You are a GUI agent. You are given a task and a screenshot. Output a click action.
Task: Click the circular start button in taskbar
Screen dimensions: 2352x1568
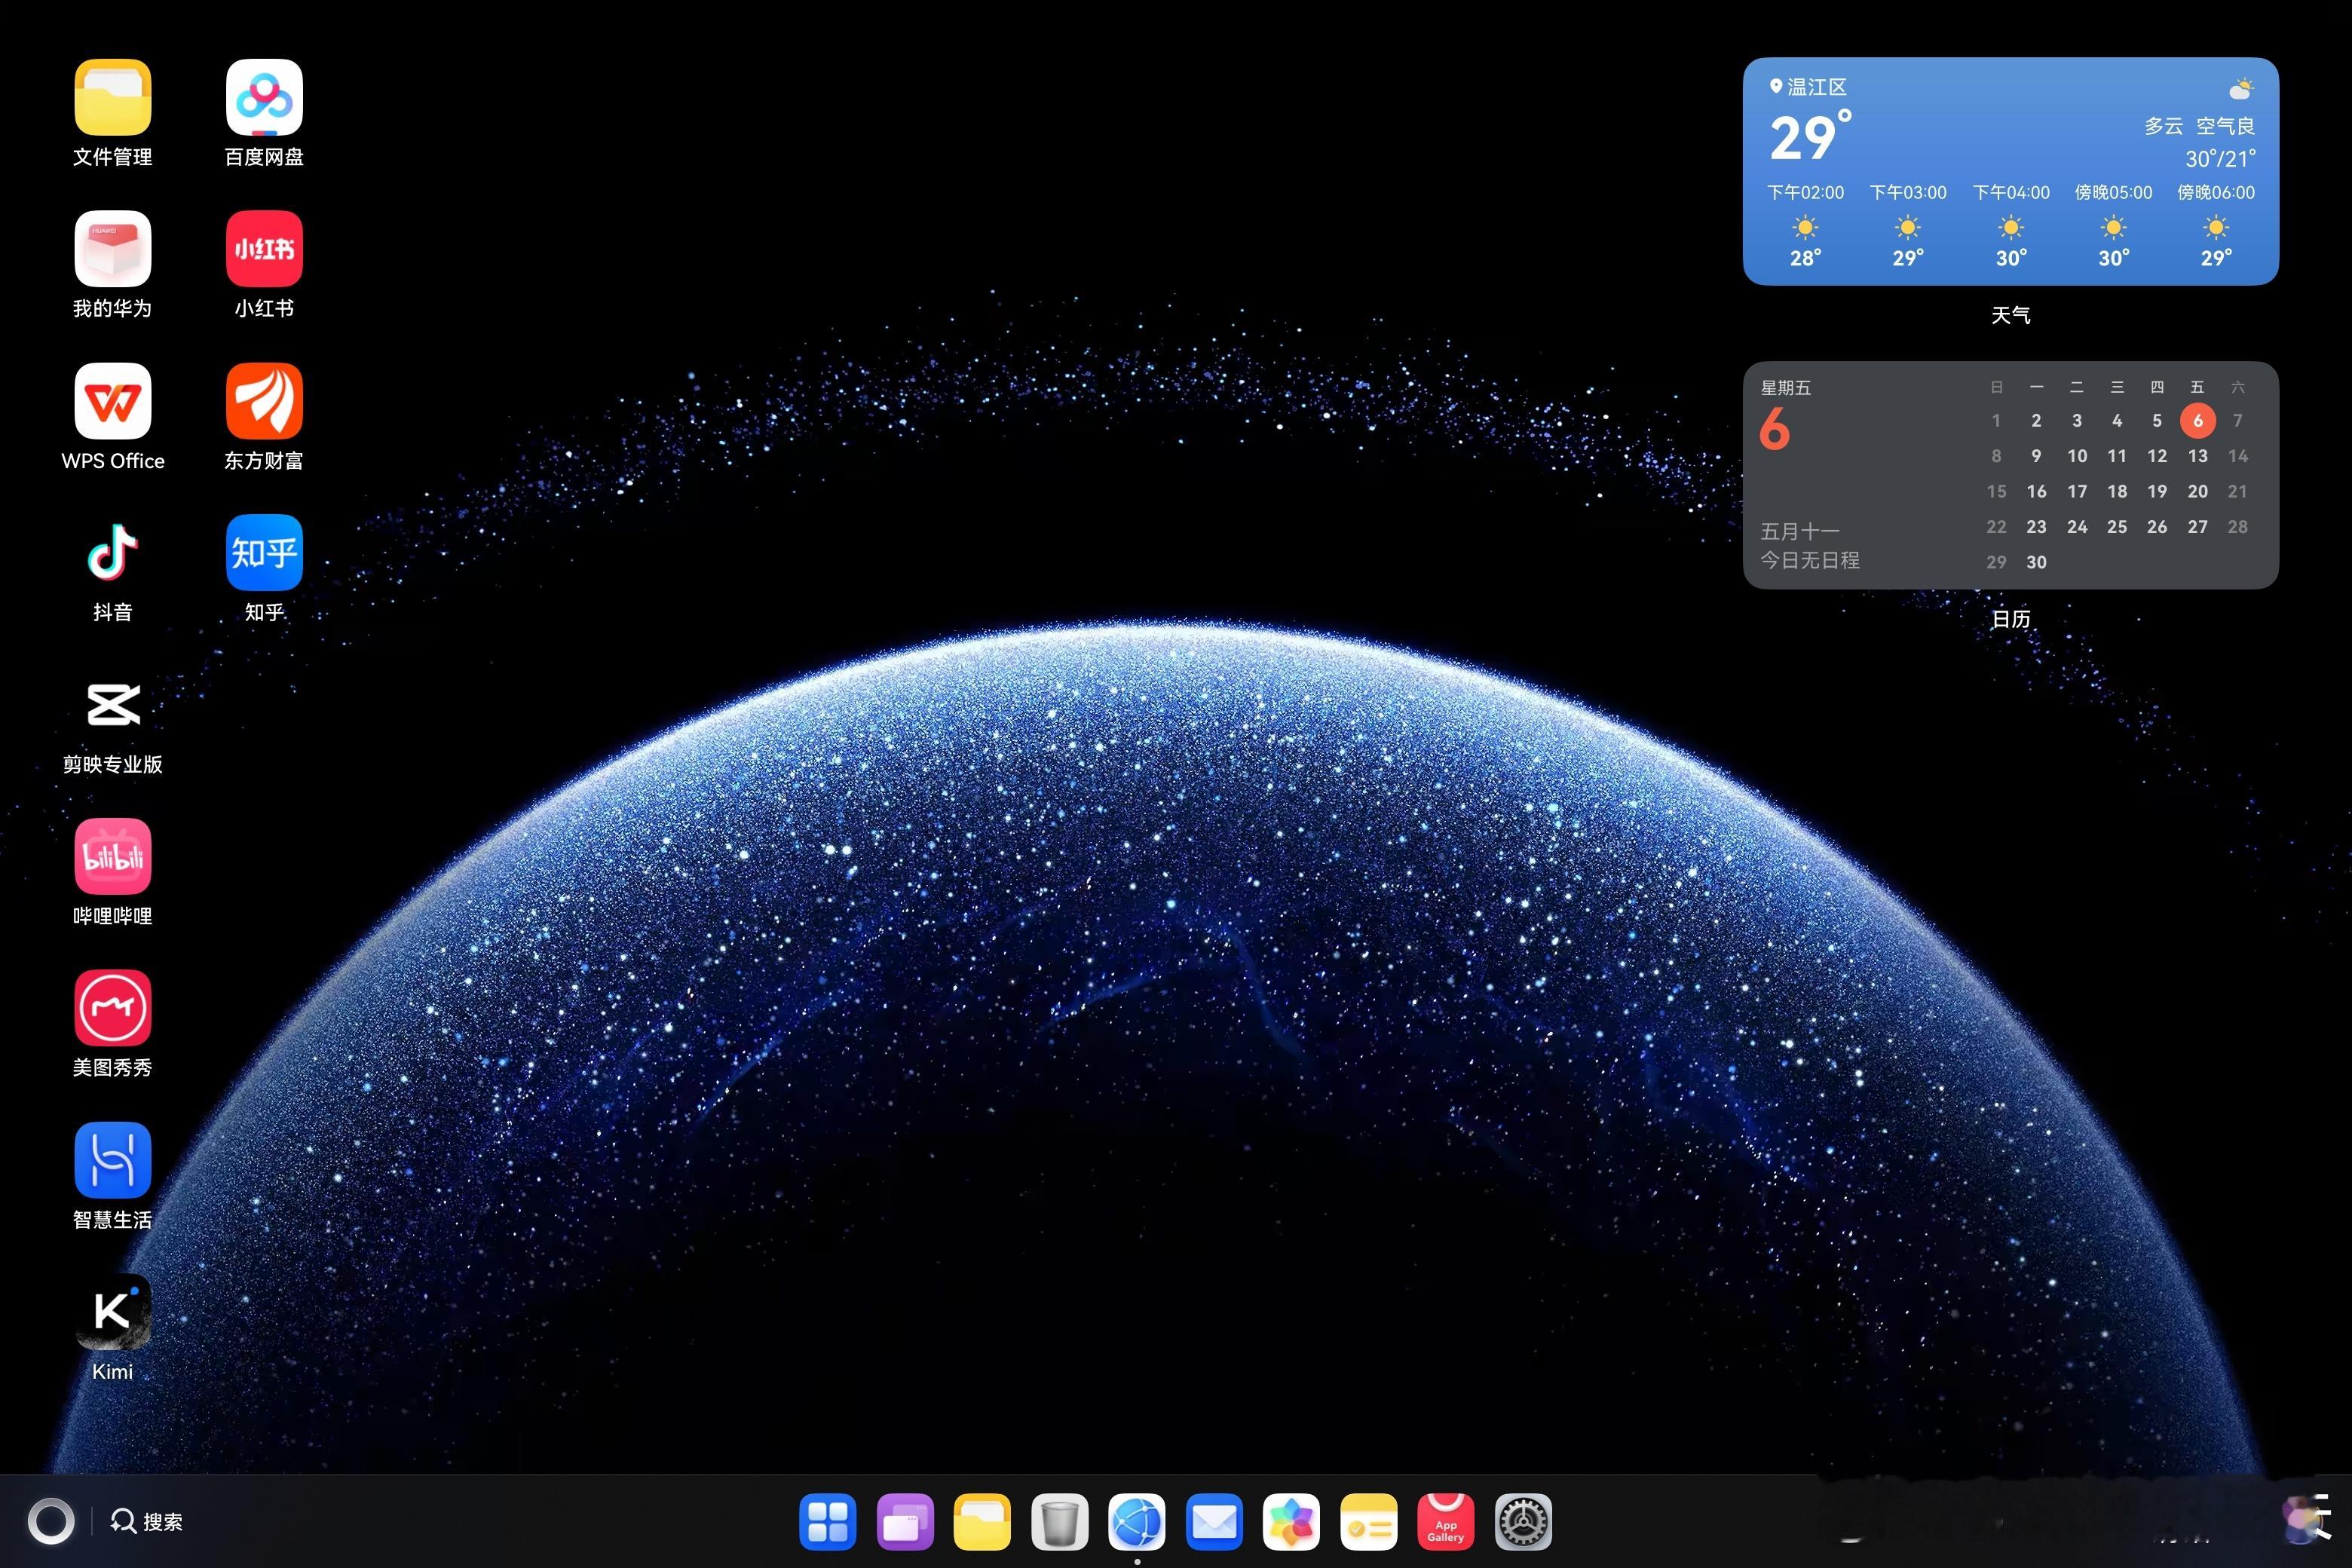coord(51,1522)
